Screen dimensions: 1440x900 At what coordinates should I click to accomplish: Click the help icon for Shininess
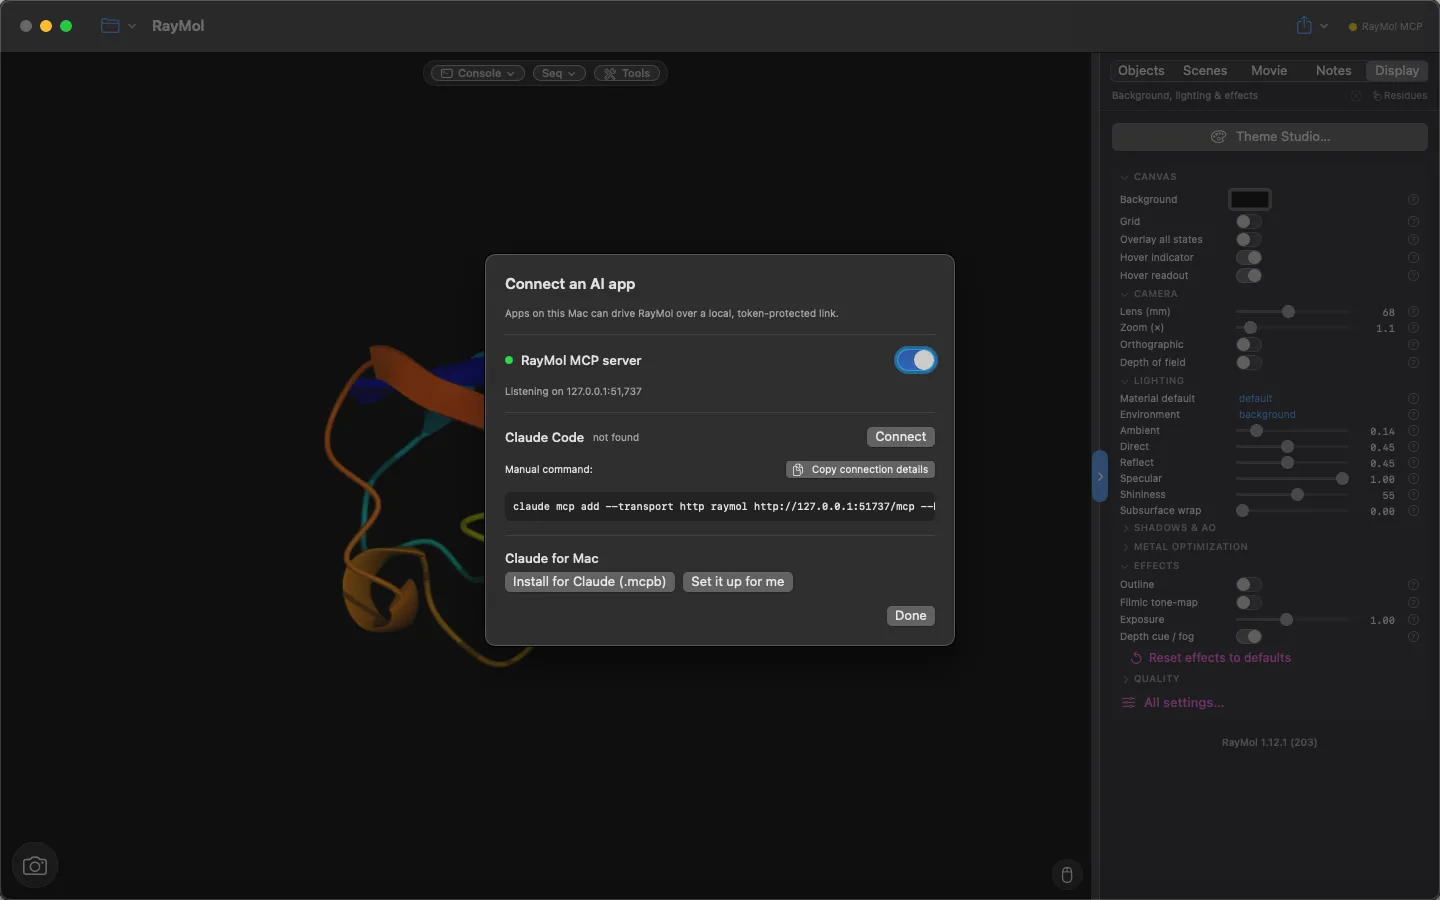[1413, 495]
